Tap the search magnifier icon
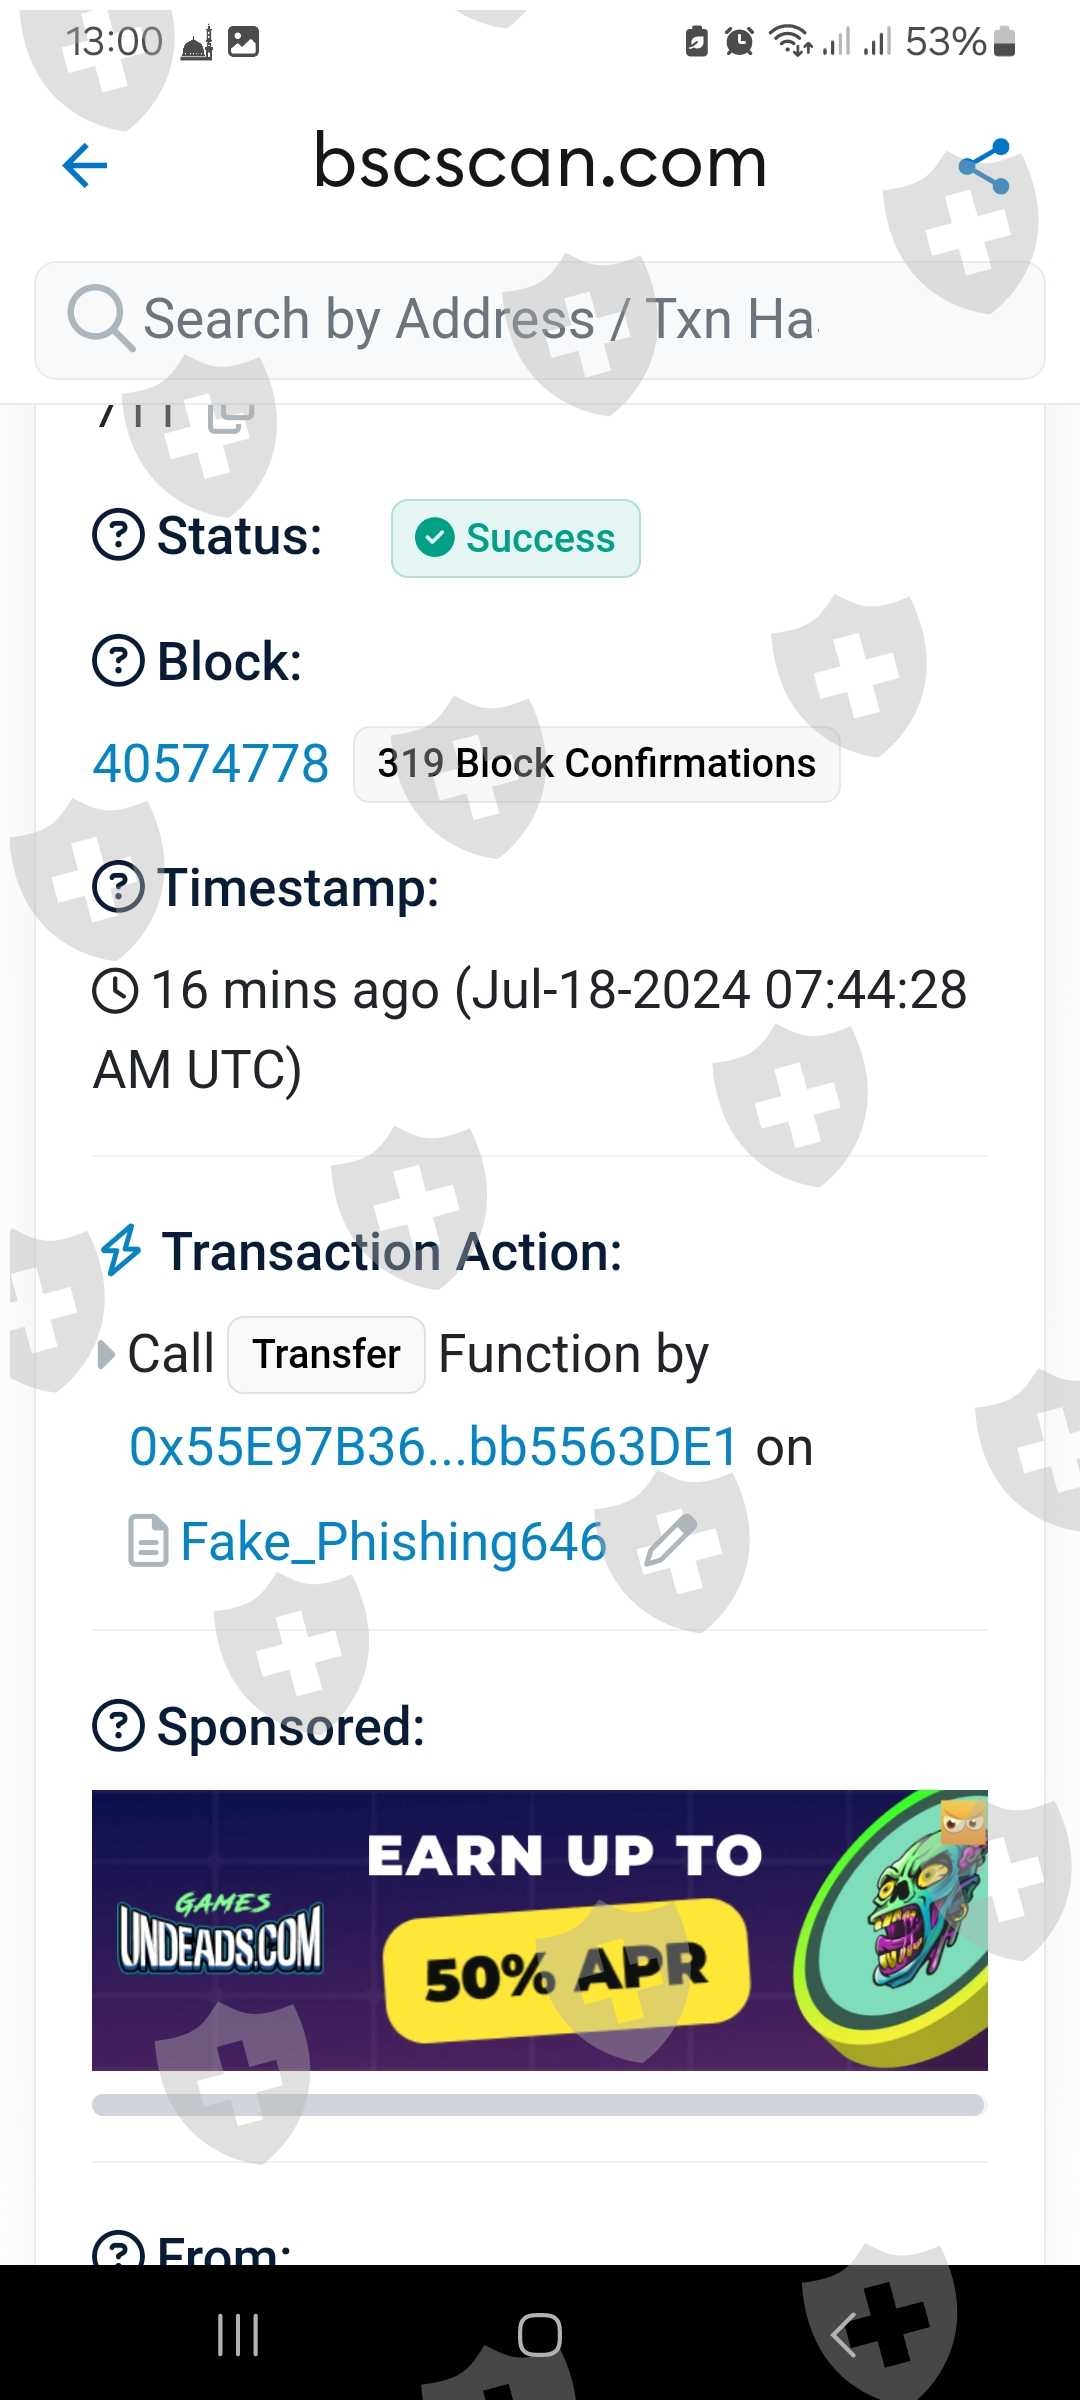Screen dimensions: 1080x2400 click(x=100, y=319)
